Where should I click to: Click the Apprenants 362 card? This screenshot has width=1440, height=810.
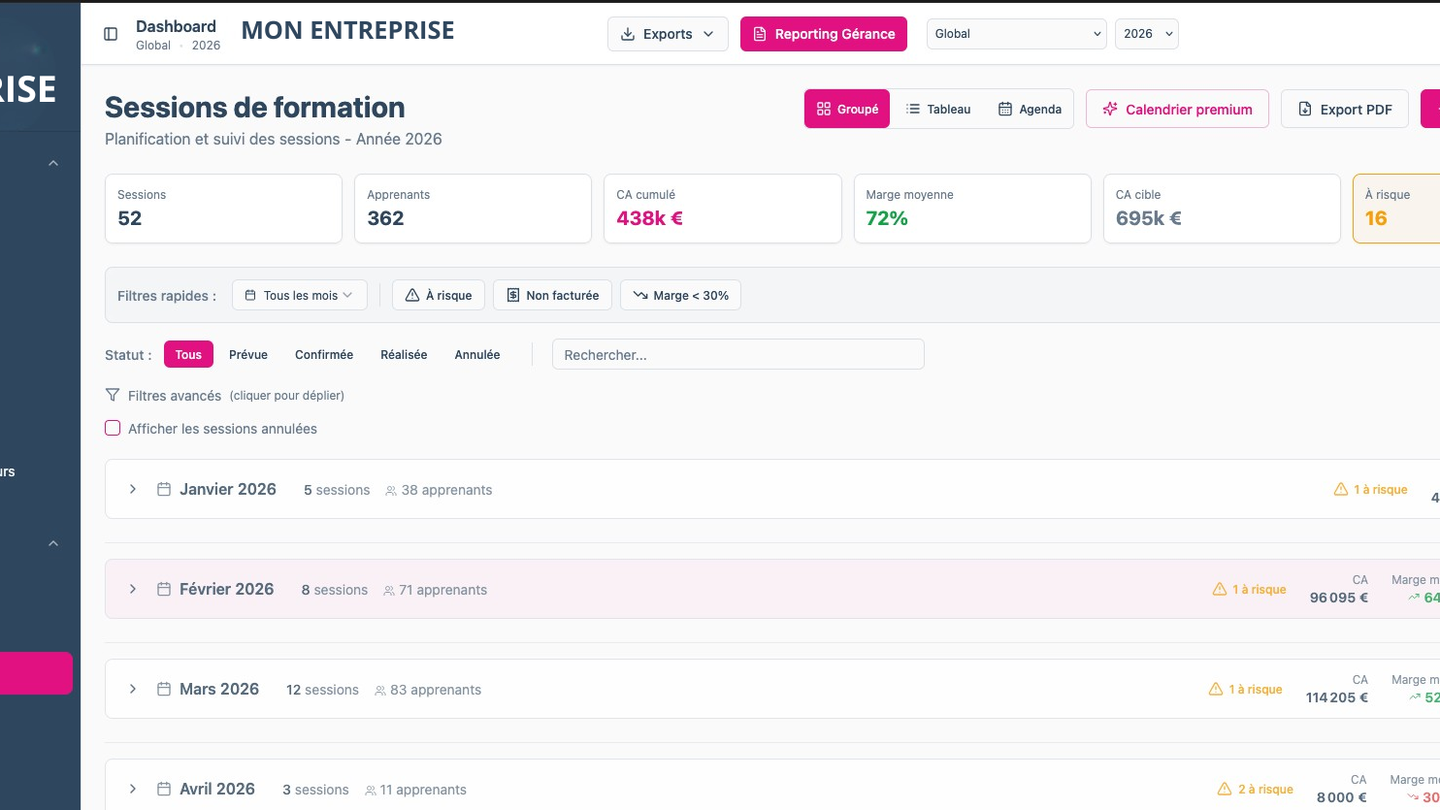pos(473,208)
